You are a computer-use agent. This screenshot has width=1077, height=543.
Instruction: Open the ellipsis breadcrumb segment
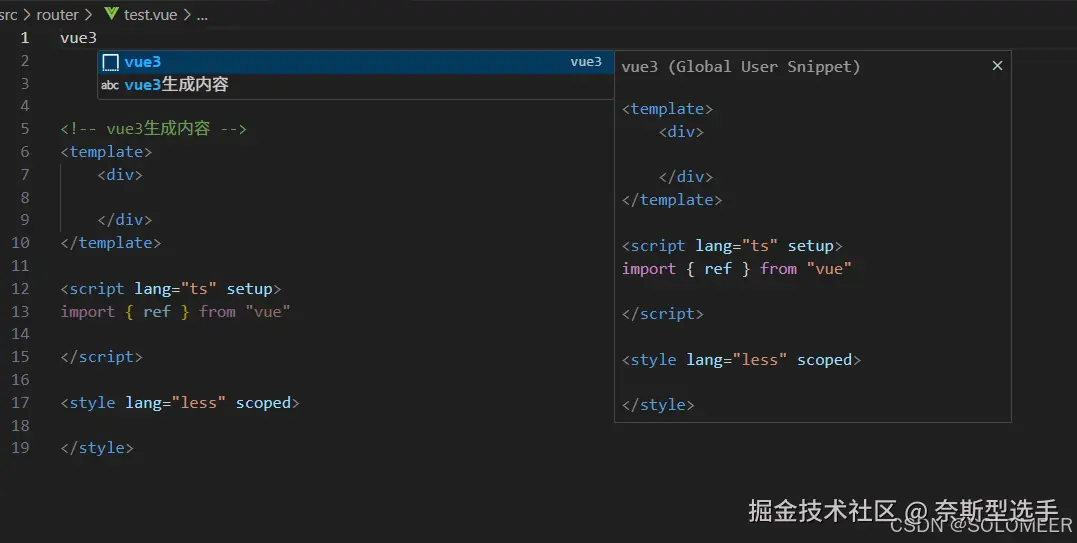tap(202, 14)
